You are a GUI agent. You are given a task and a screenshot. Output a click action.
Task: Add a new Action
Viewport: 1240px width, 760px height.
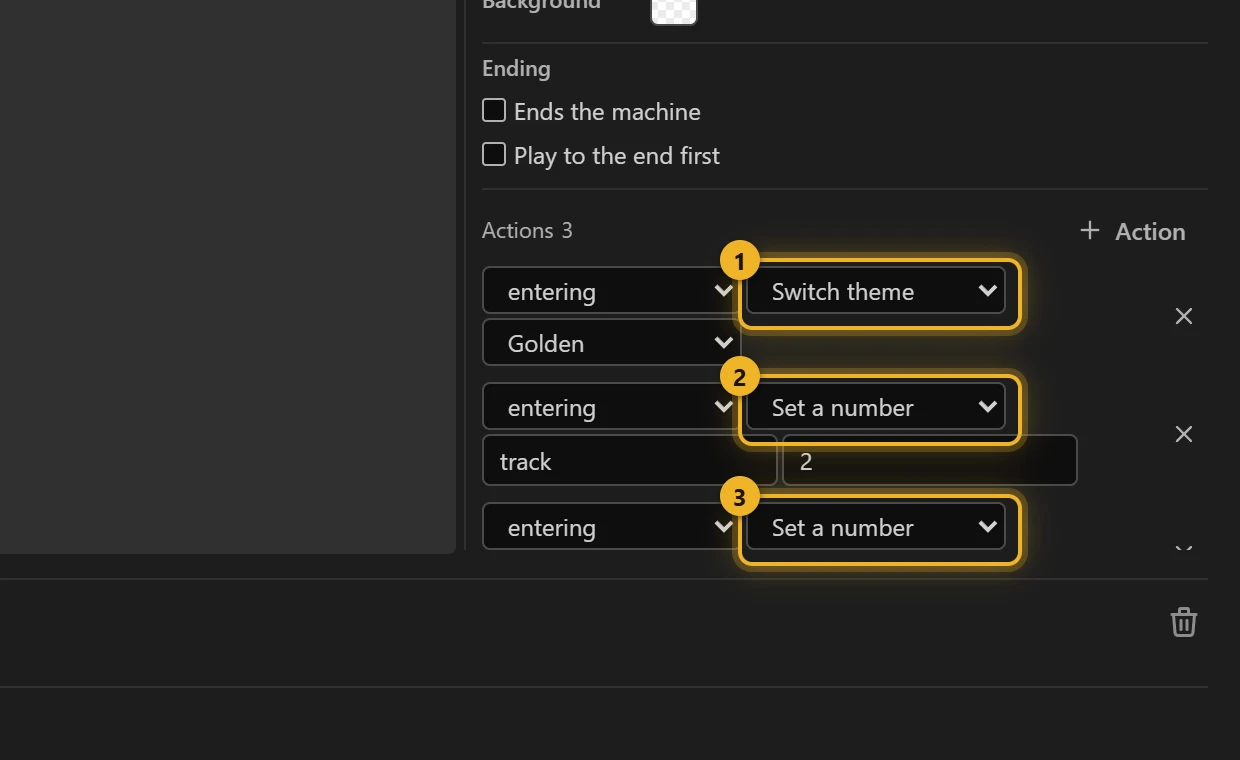[x=1132, y=231]
